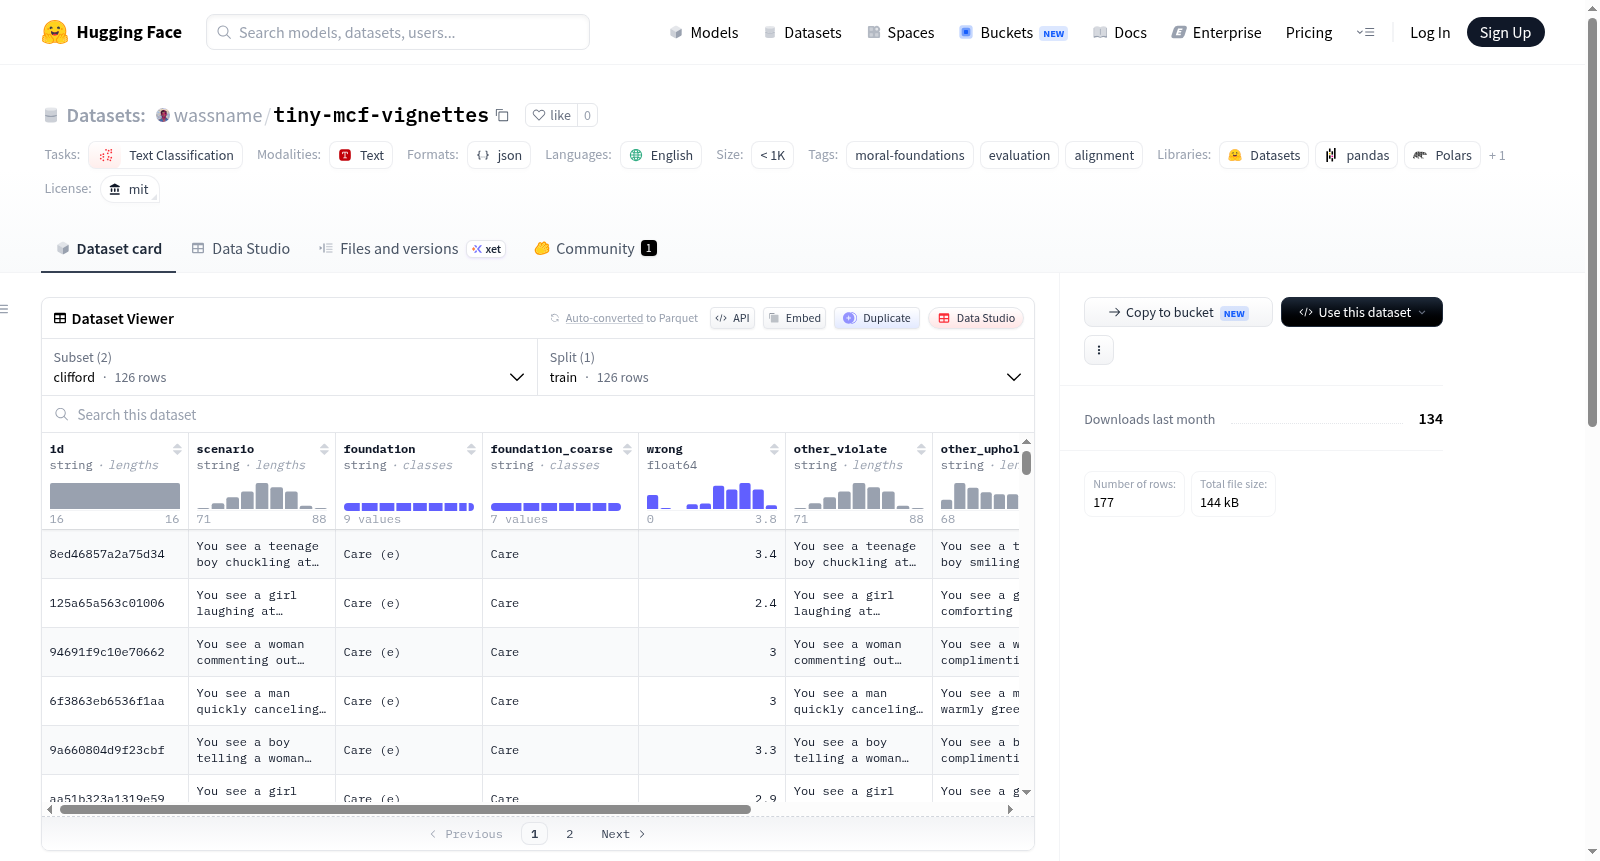The height and width of the screenshot is (861, 1600).
Task: Click the page vertical scrollbar
Action: tap(1593, 222)
